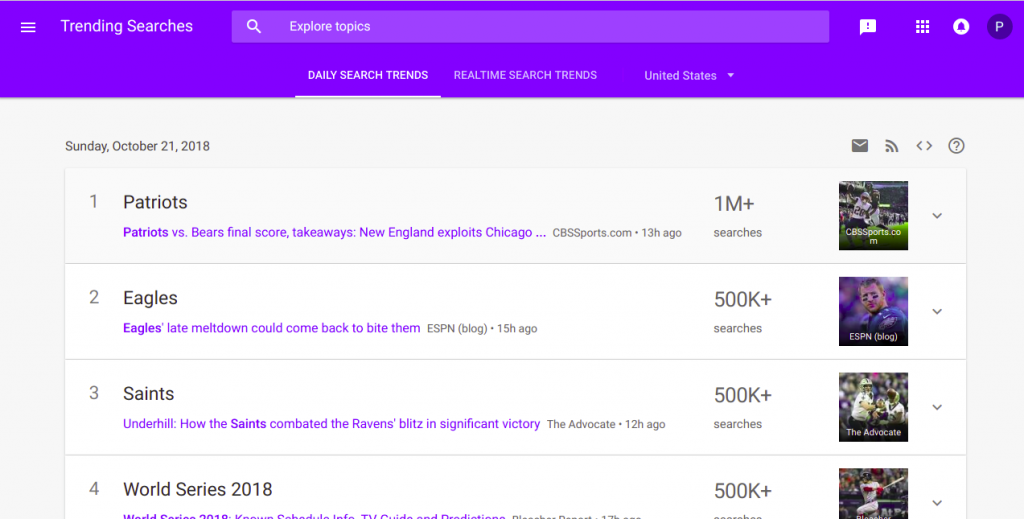Subscribe via the email envelope icon

(x=859, y=146)
